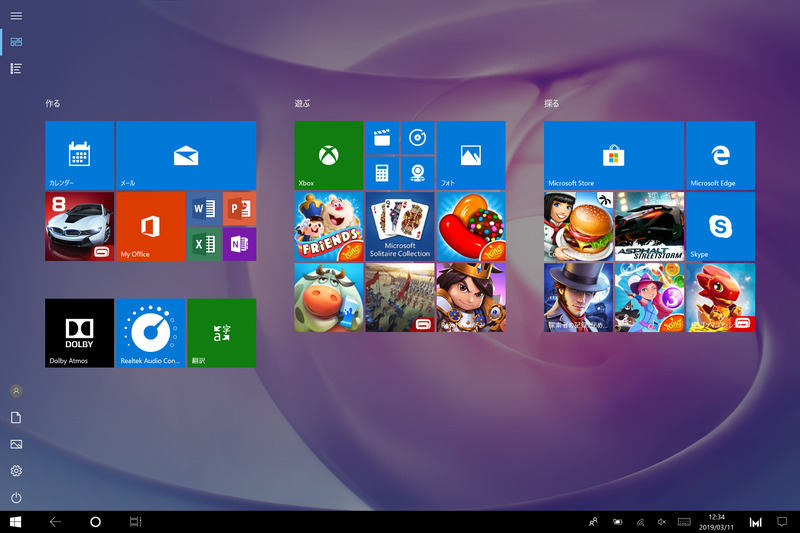Launch the Candy Crush Saga tile
Image resolution: width=800 pixels, height=533 pixels.
point(471,226)
